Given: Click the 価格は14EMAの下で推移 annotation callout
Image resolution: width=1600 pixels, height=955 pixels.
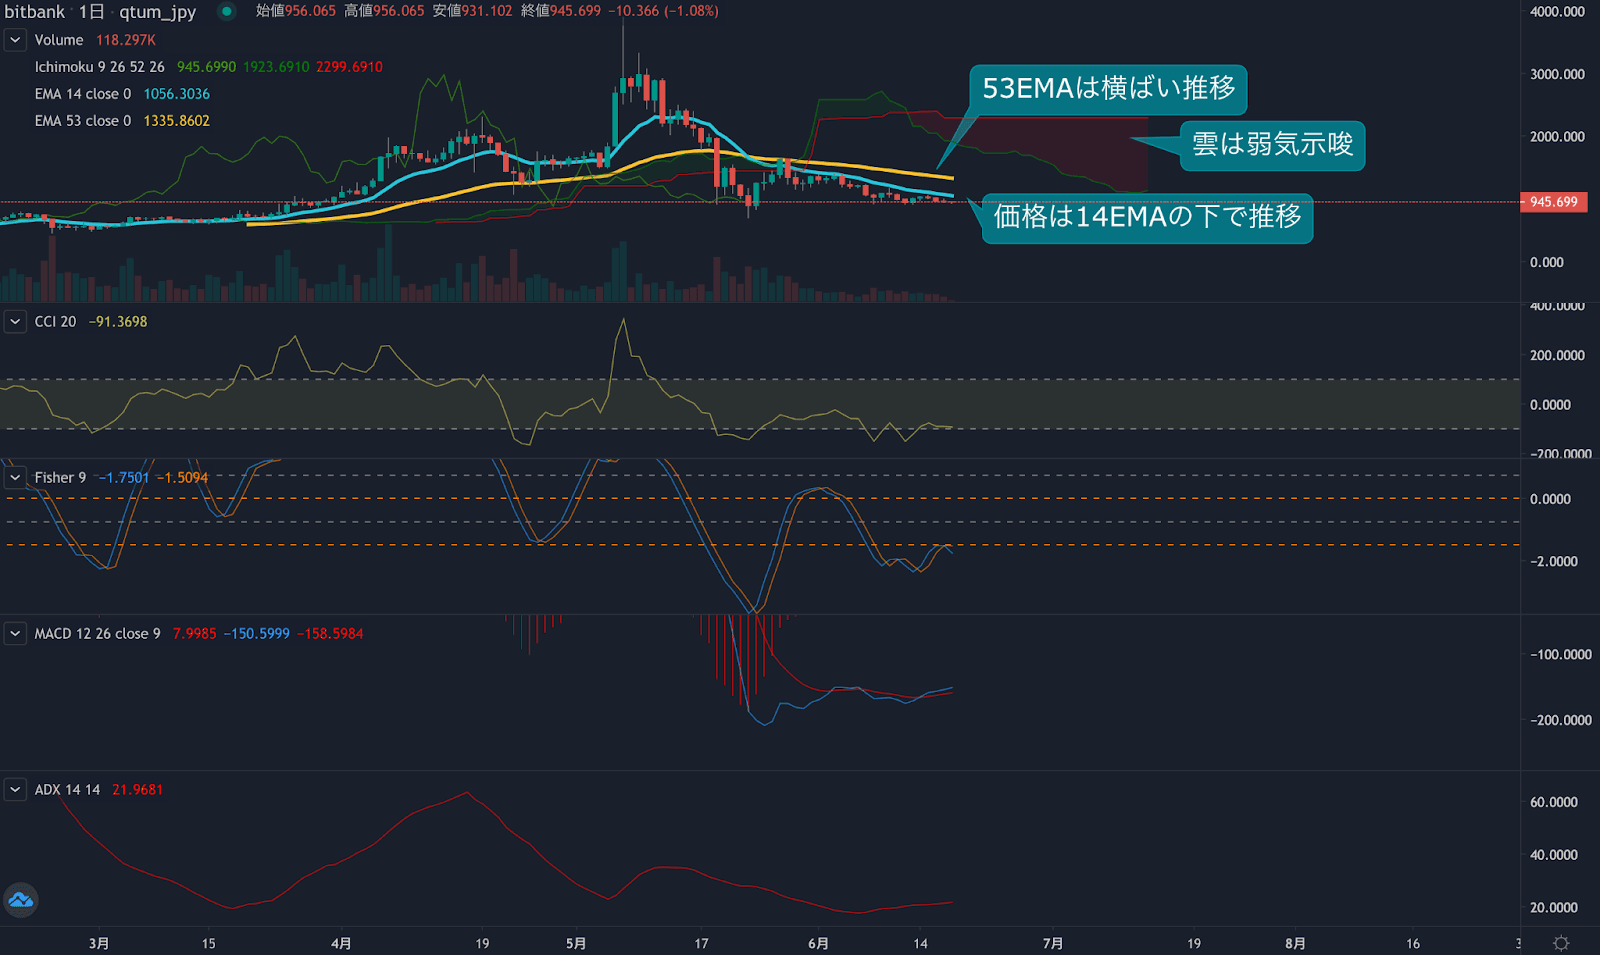Looking at the screenshot, I should [x=1147, y=217].
